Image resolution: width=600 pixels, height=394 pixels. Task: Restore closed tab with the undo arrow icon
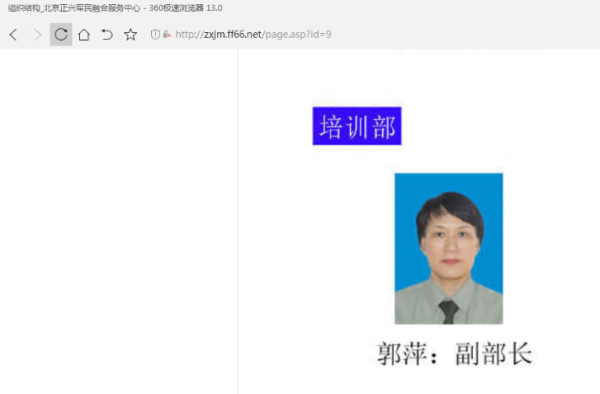pos(107,34)
